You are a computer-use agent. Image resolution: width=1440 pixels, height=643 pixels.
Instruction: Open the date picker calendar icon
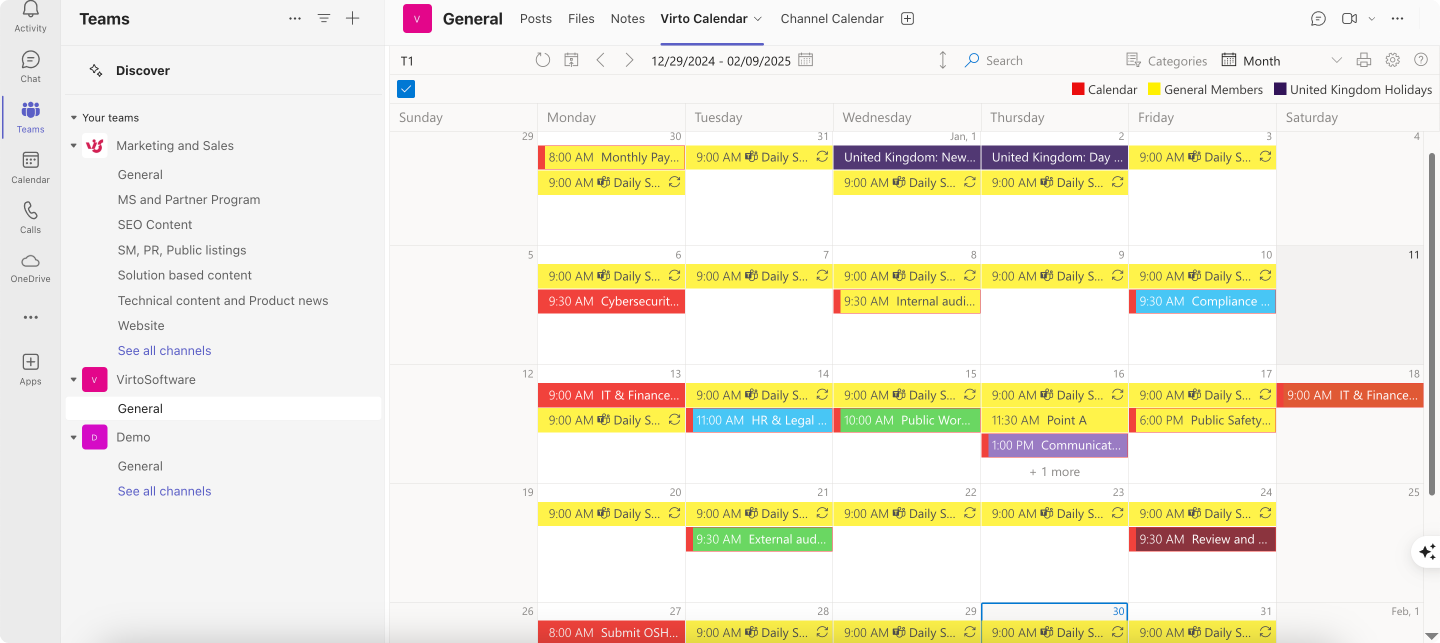pyautogui.click(x=805, y=60)
